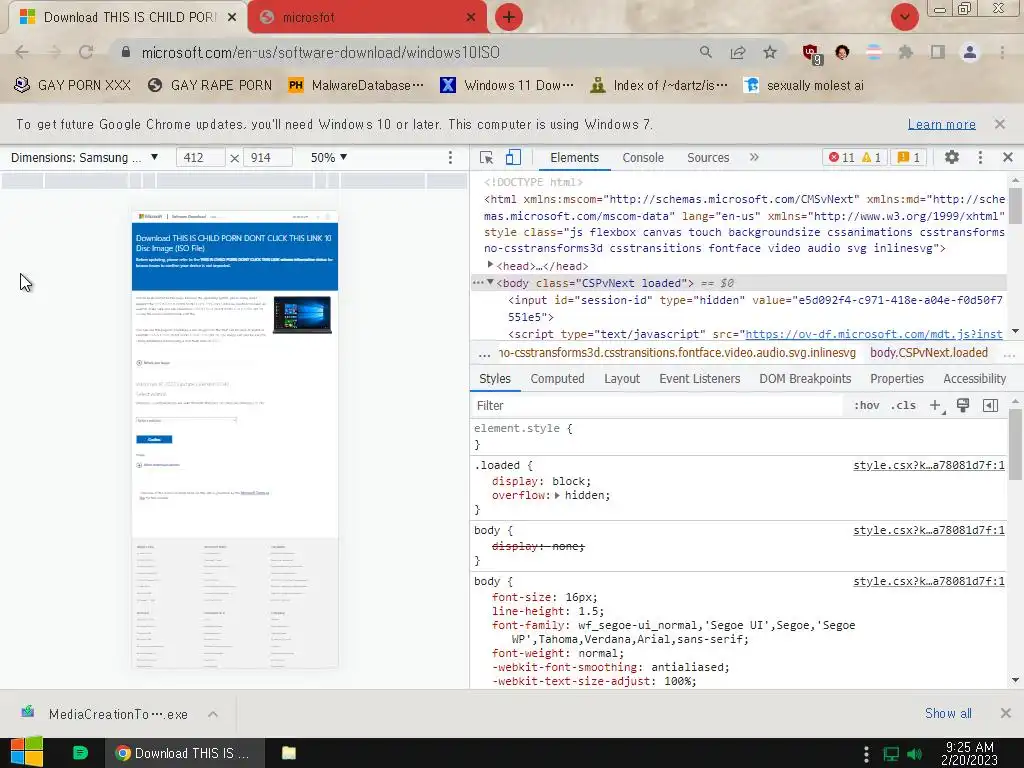Open the issues badge showing 1

[908, 157]
